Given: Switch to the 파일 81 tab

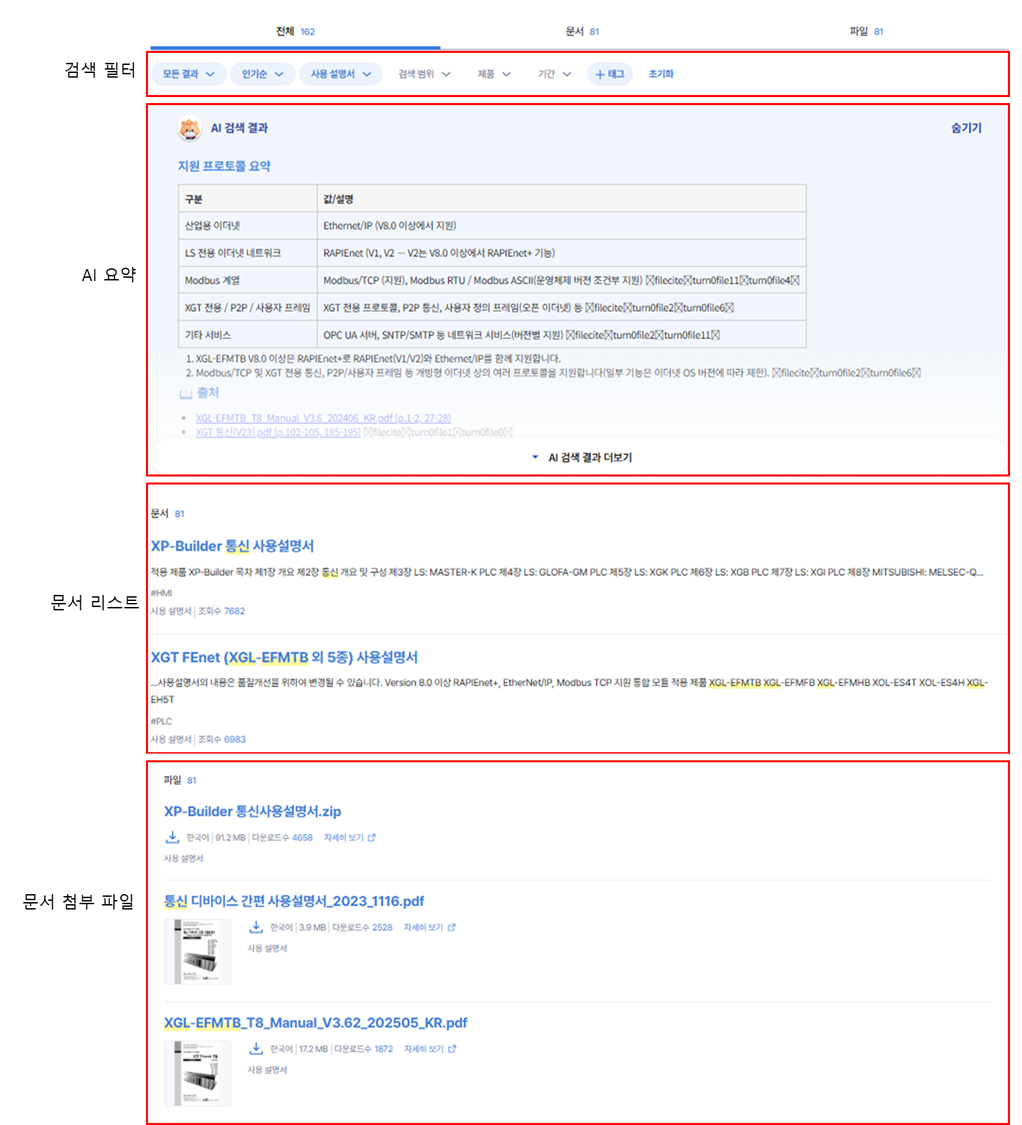Looking at the screenshot, I should 866,32.
